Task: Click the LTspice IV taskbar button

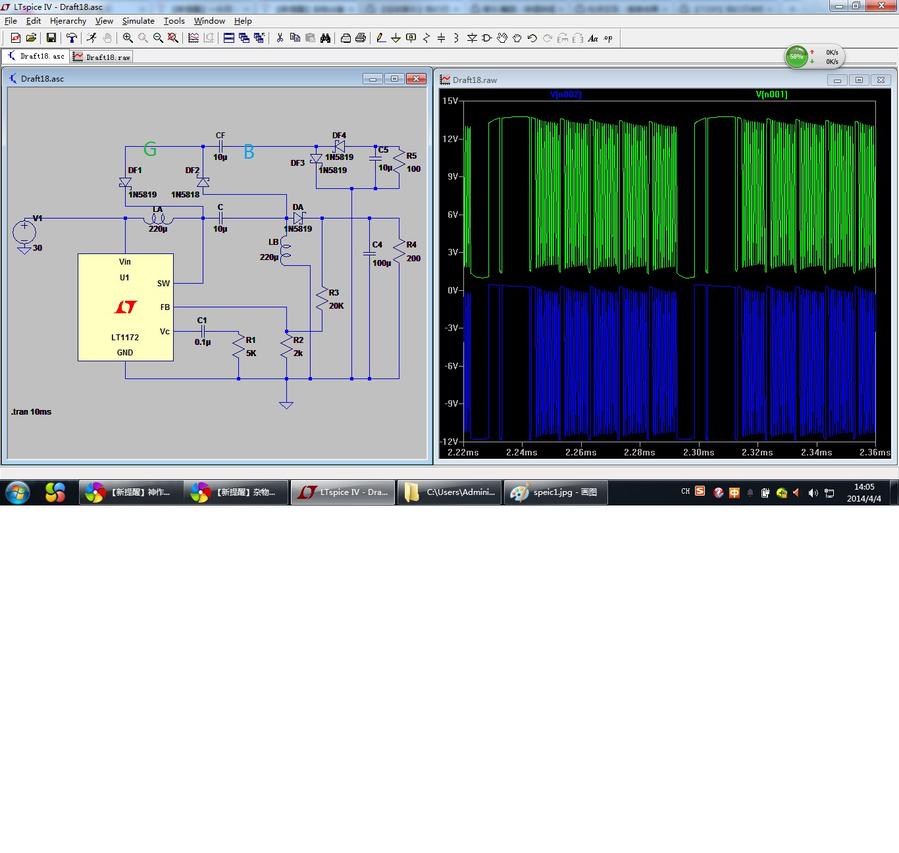Action: (x=343, y=492)
